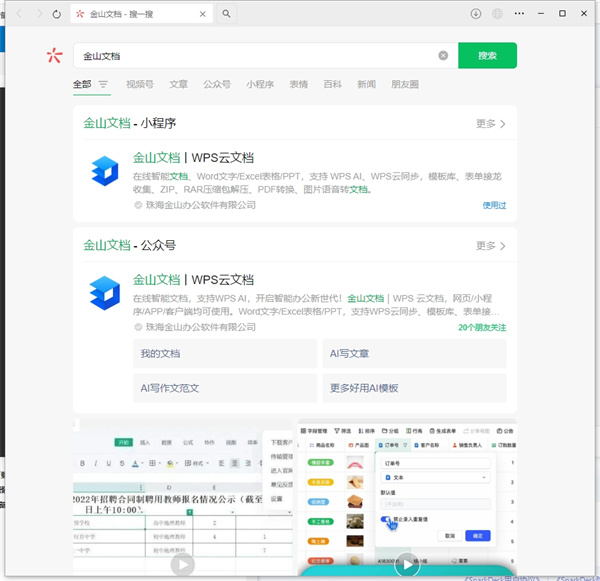Image resolution: width=600 pixels, height=581 pixels.
Task: Switch to the 新闻 tab
Action: 366,84
